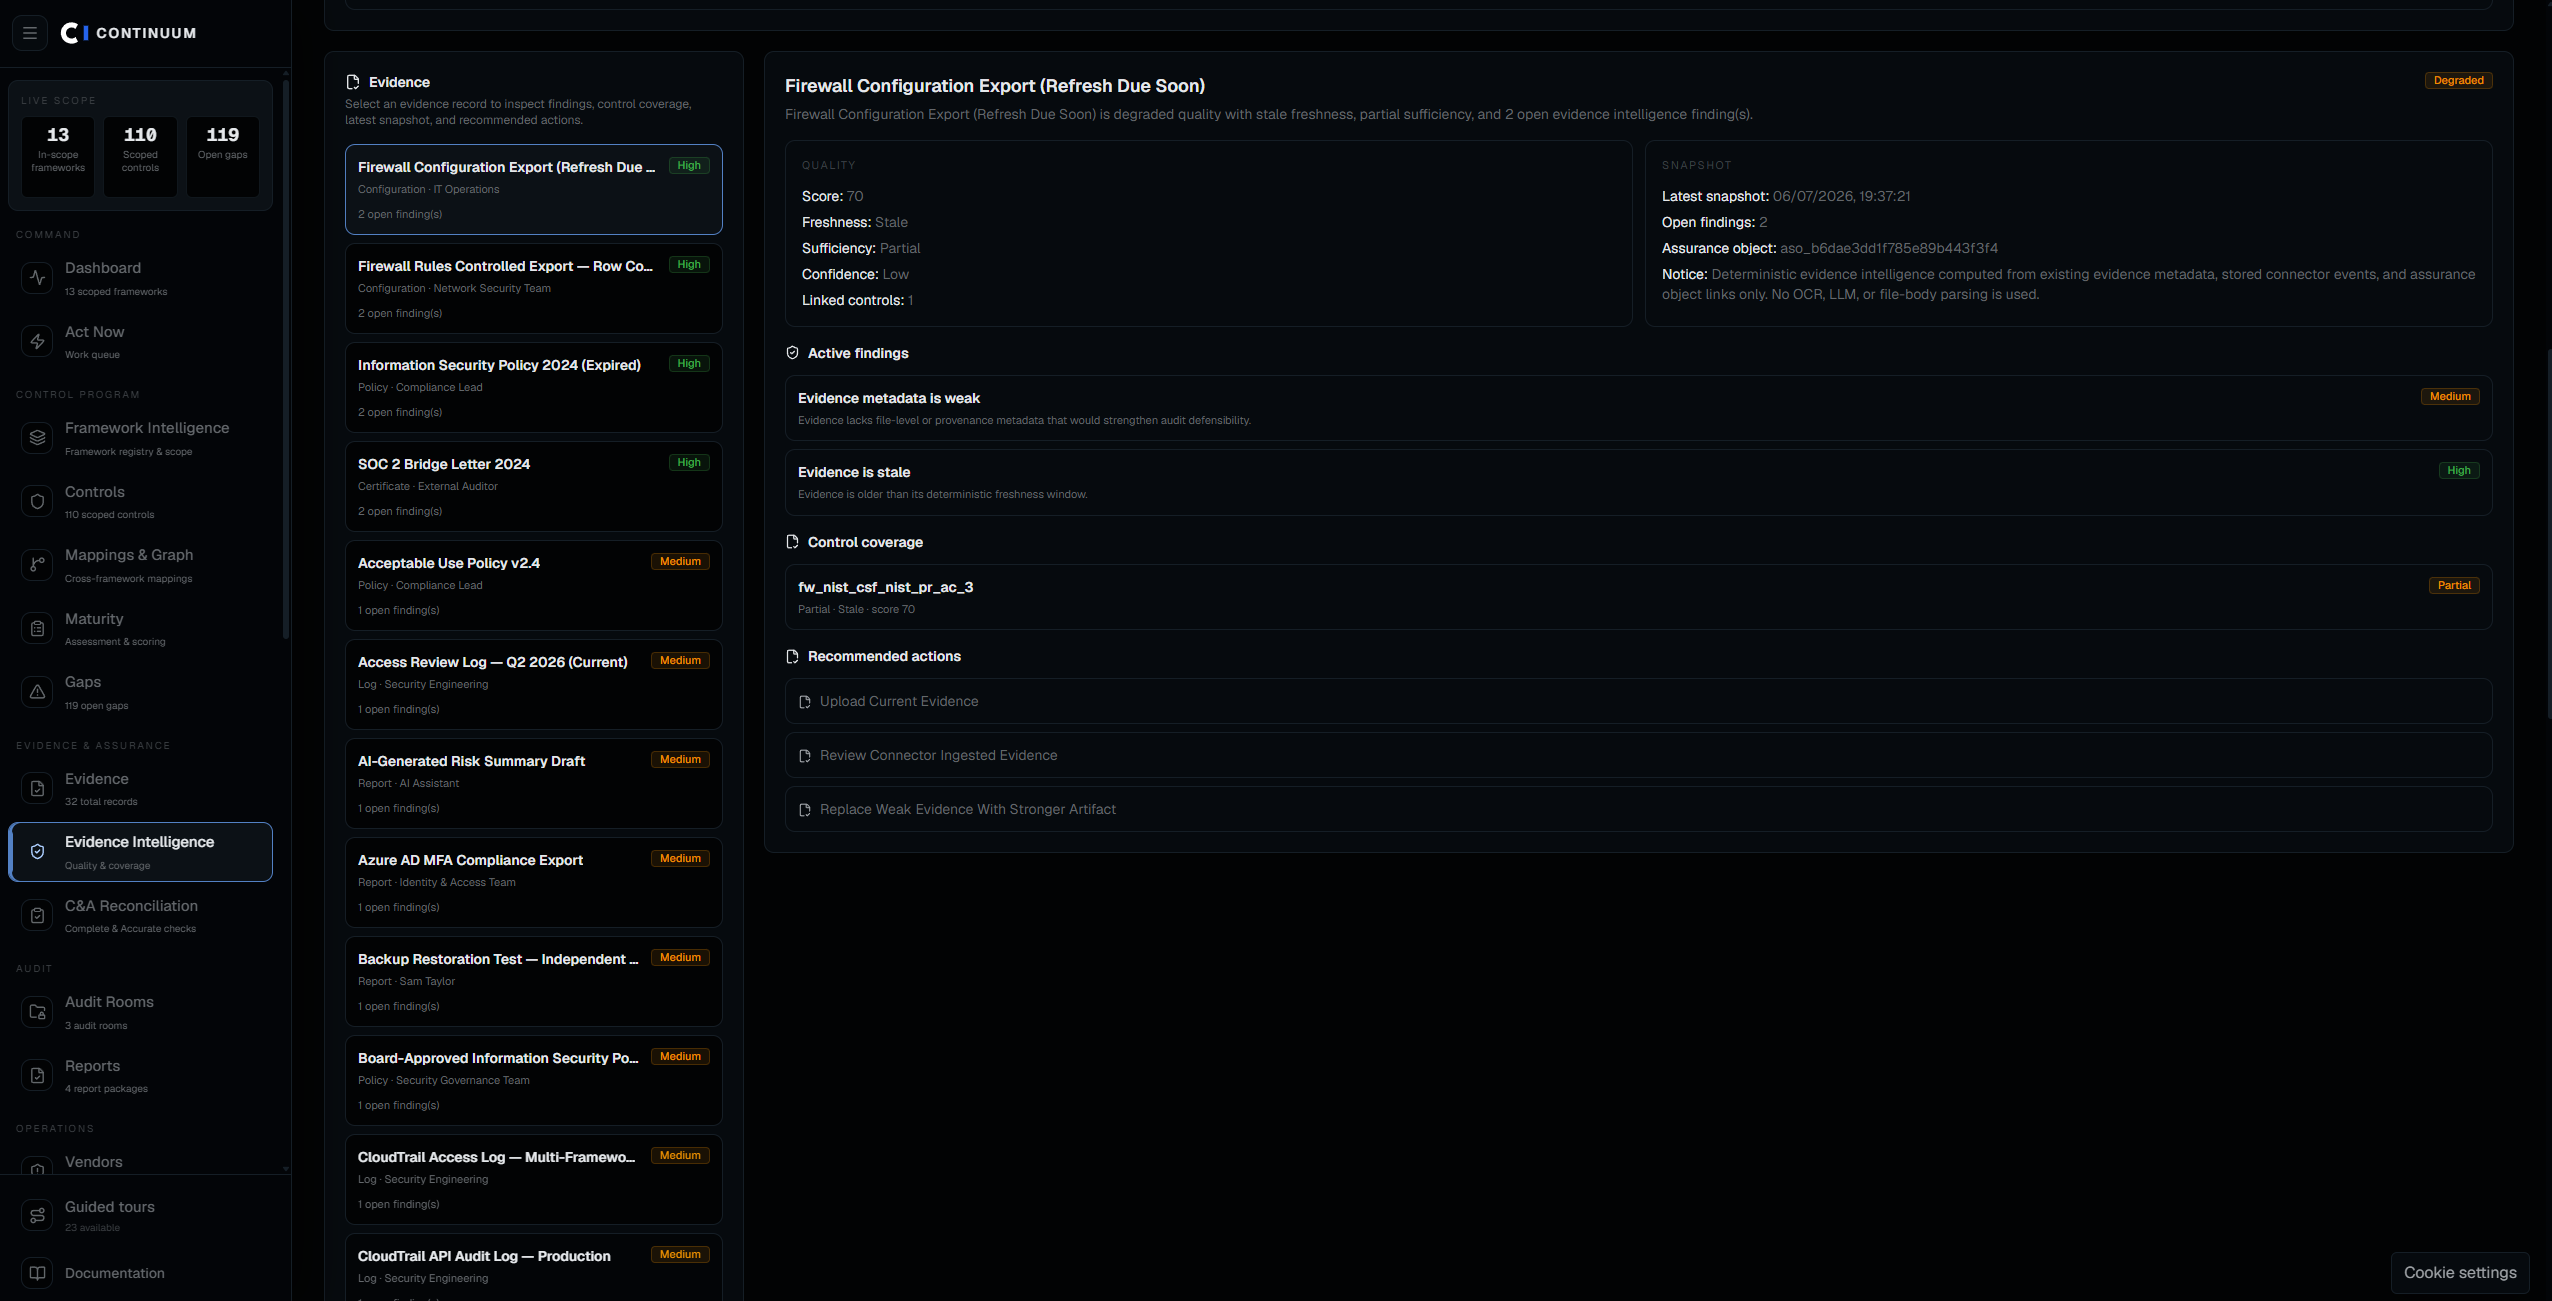2552x1301 pixels.
Task: Click the Act Now lightning icon
Action: coord(37,342)
